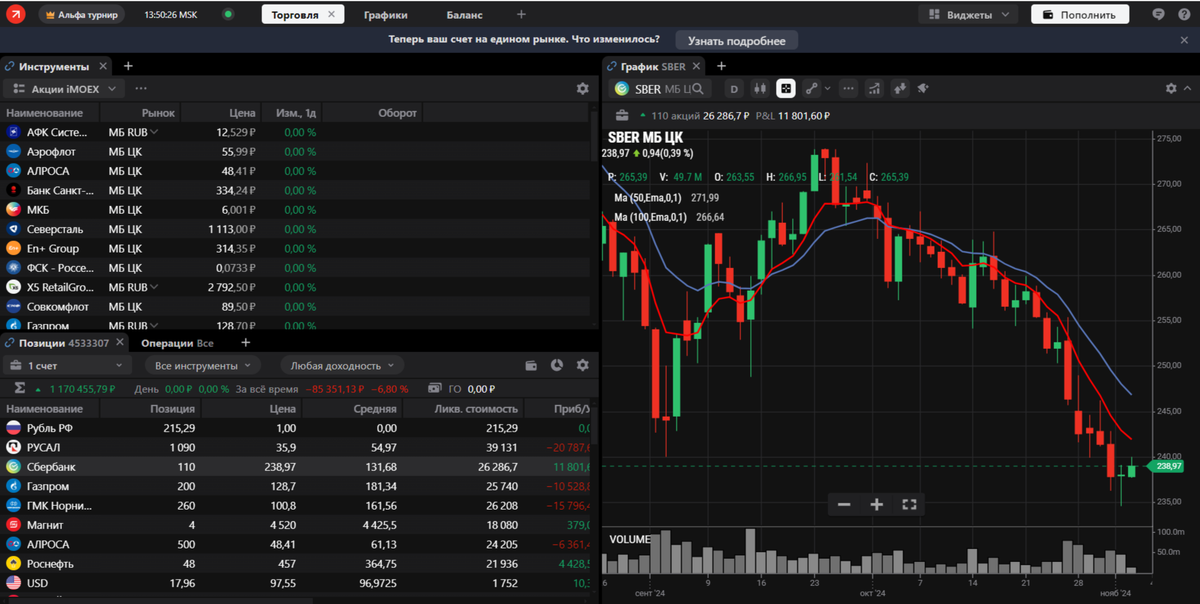Select the Торговля workspace tab

coord(294,15)
